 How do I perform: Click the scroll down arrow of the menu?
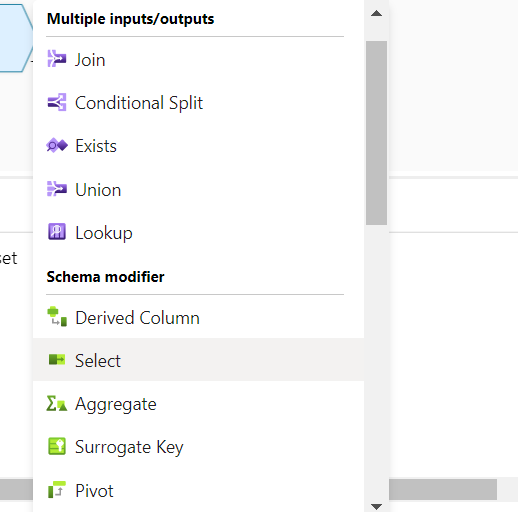click(376, 507)
